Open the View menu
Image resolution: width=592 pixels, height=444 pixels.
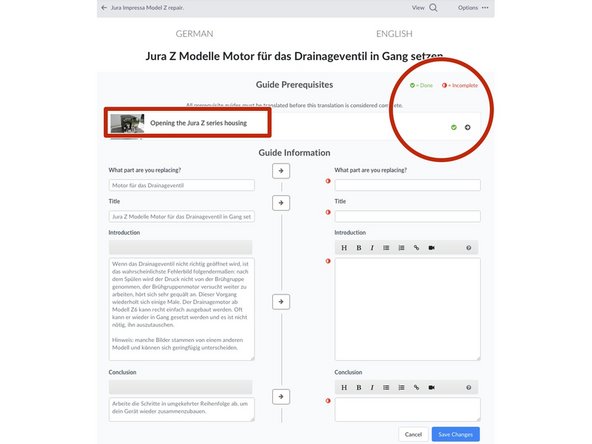pos(418,8)
